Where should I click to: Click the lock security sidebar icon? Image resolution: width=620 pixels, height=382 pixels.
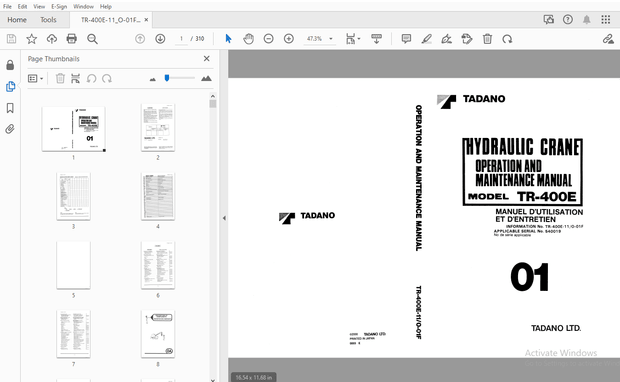(x=10, y=65)
